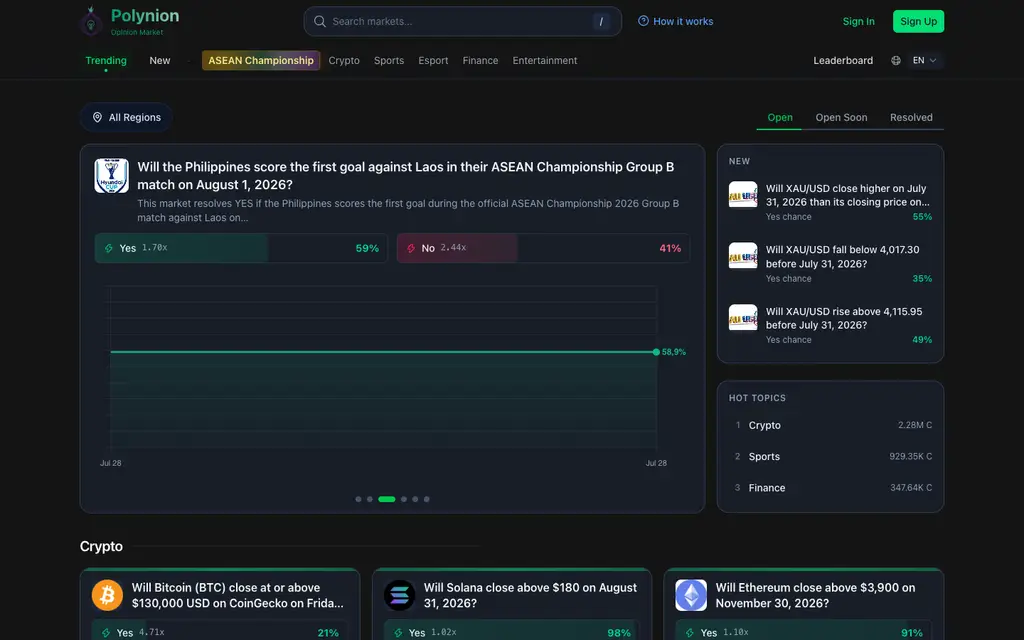Open Finance hot topic row
This screenshot has height=640, width=1024.
pos(830,488)
